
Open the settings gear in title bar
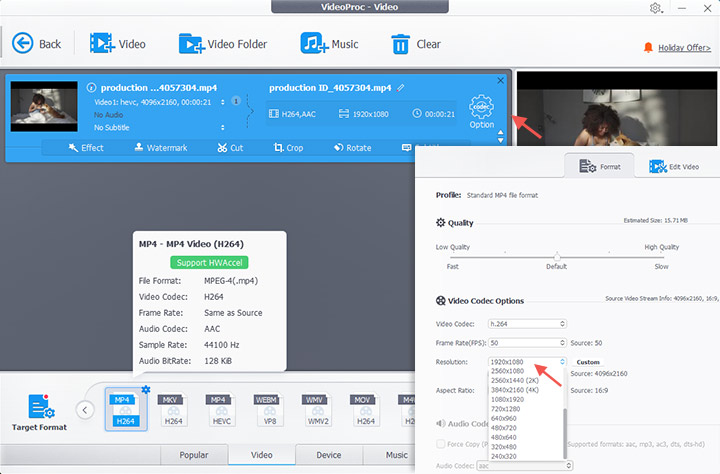(x=655, y=8)
